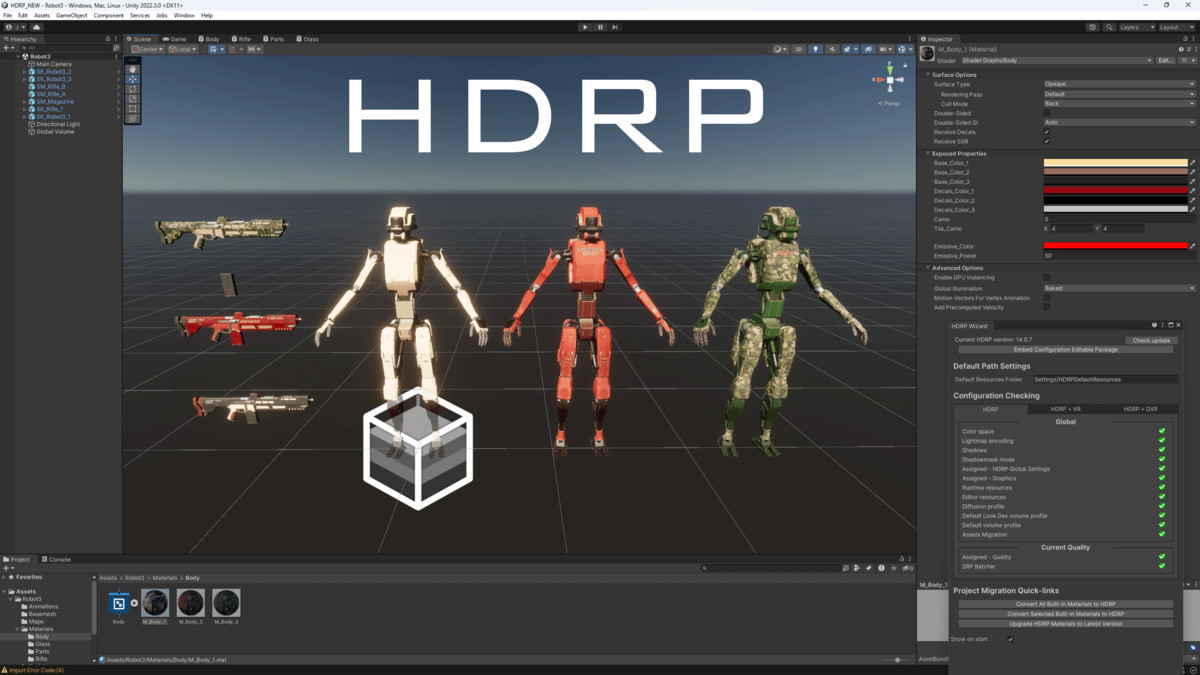Enable the Double-Sided checkbox
Viewport: 1200px width, 675px height.
(x=1047, y=113)
